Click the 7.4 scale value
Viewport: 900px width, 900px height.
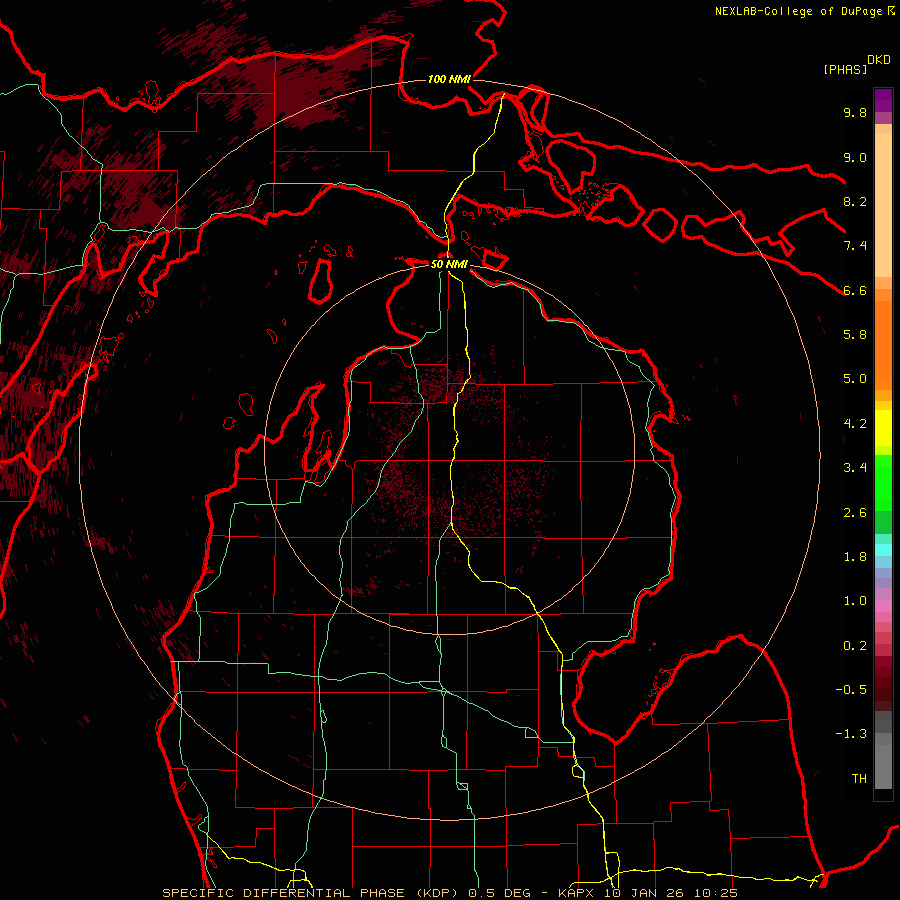[x=855, y=246]
